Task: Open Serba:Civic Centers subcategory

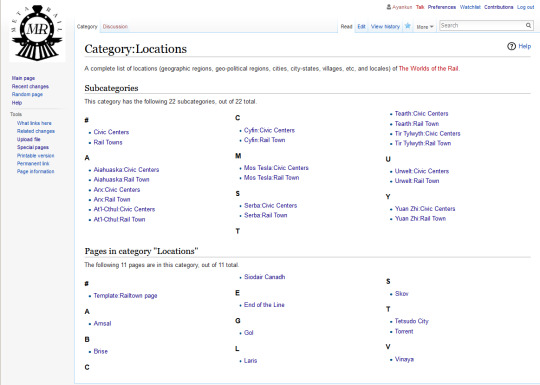Action: (x=270, y=206)
